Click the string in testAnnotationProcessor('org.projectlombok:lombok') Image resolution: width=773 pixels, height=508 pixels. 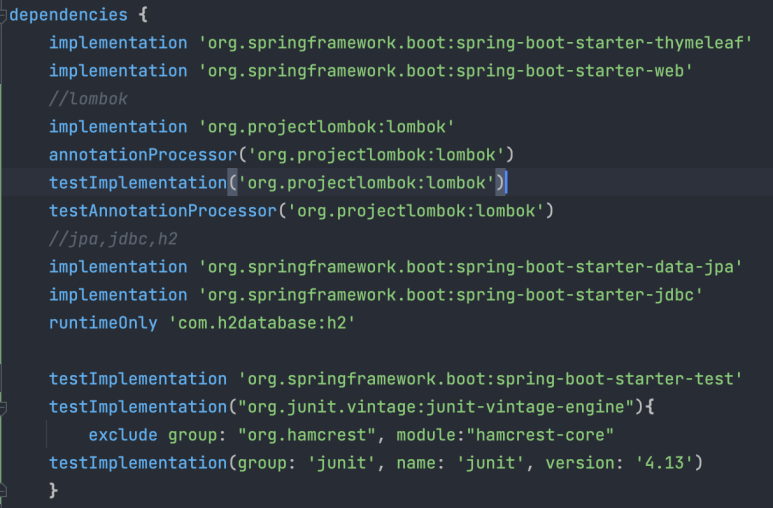pos(416,211)
